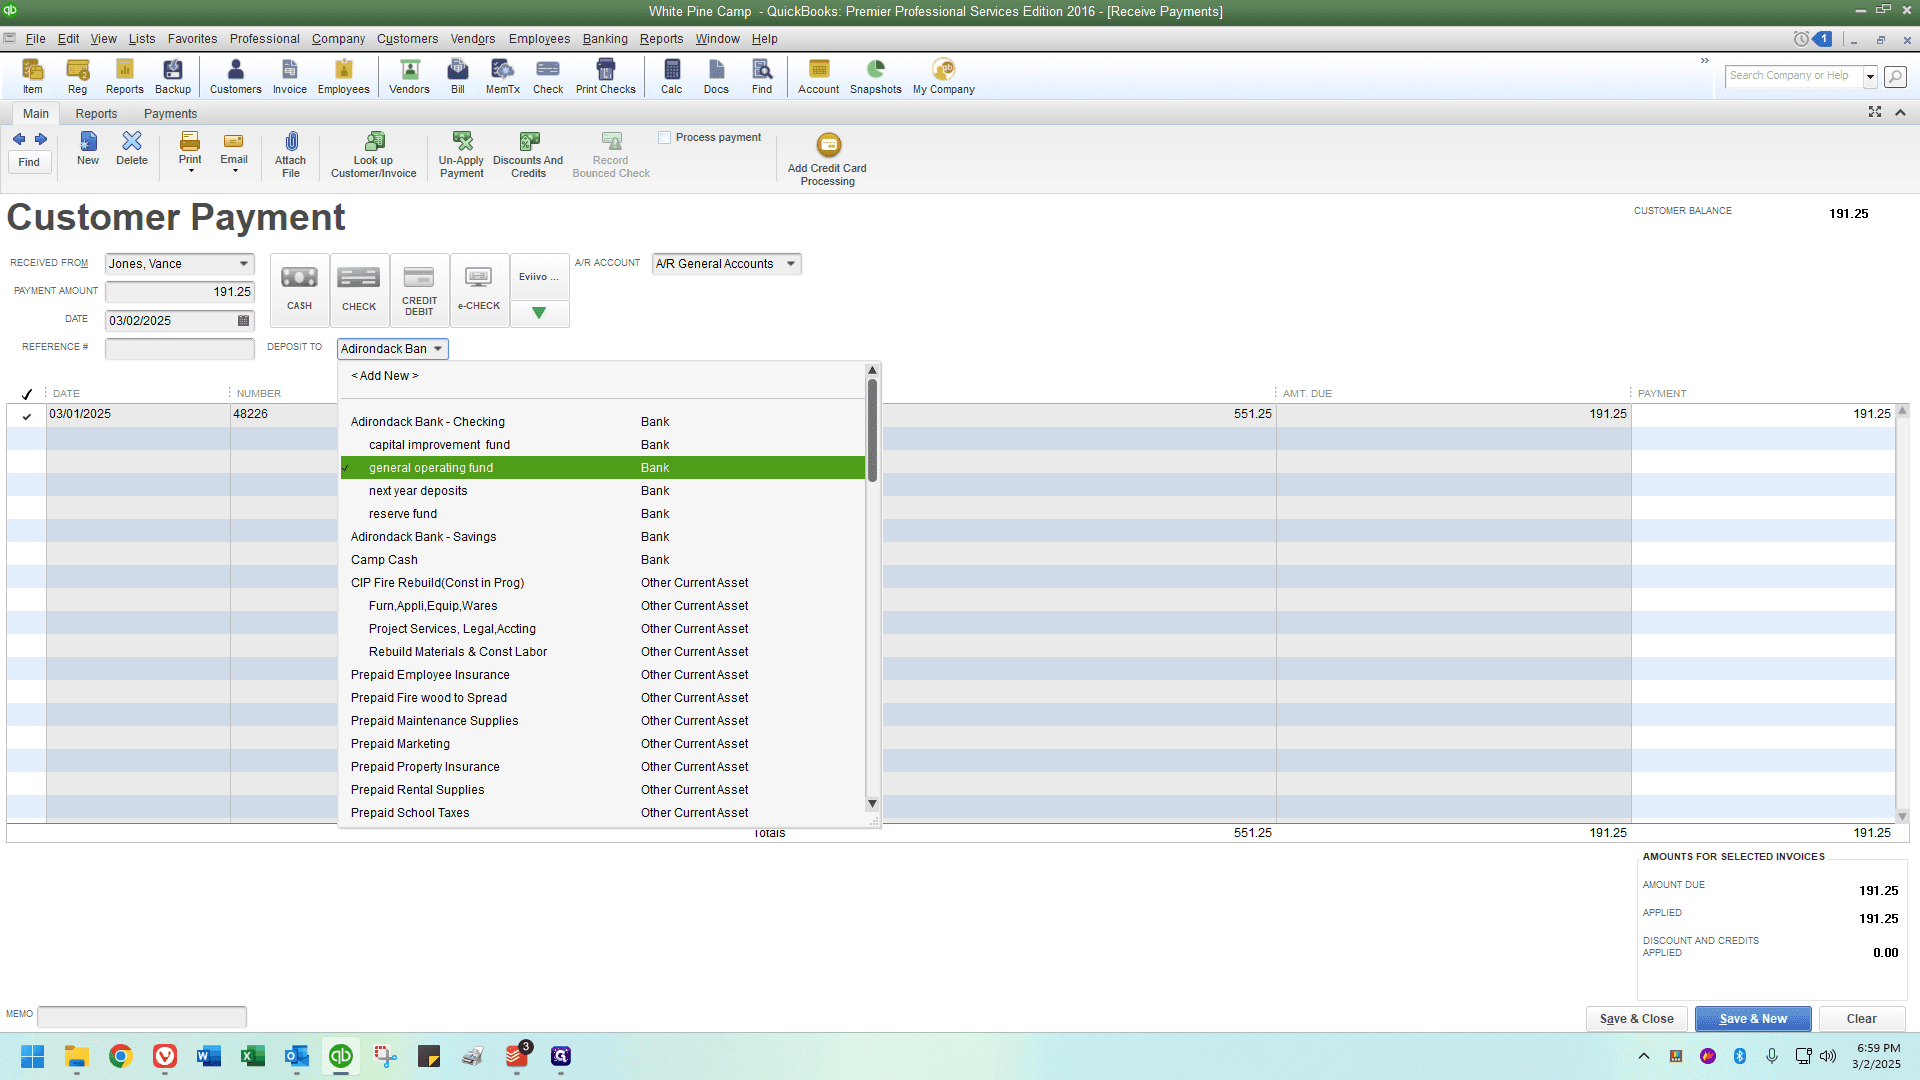Image resolution: width=1920 pixels, height=1080 pixels.
Task: Open the Lists menu
Action: click(142, 39)
